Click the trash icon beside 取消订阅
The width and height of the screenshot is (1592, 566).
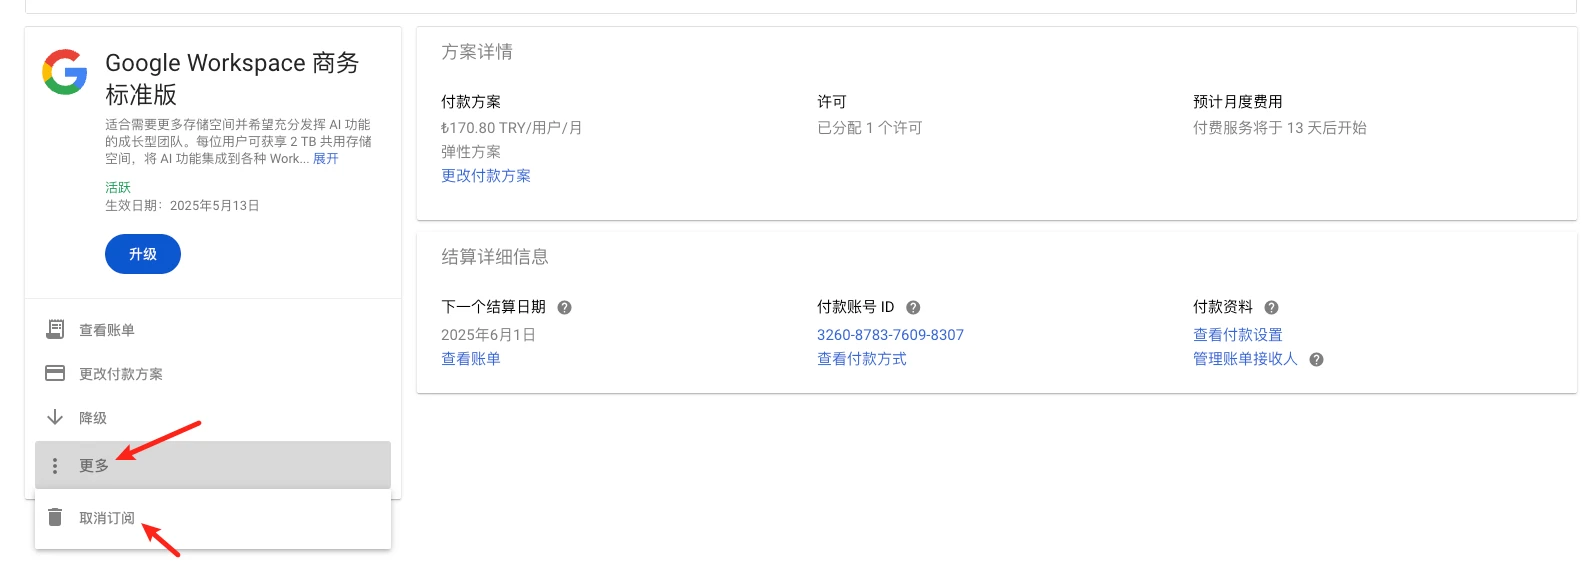(x=55, y=517)
